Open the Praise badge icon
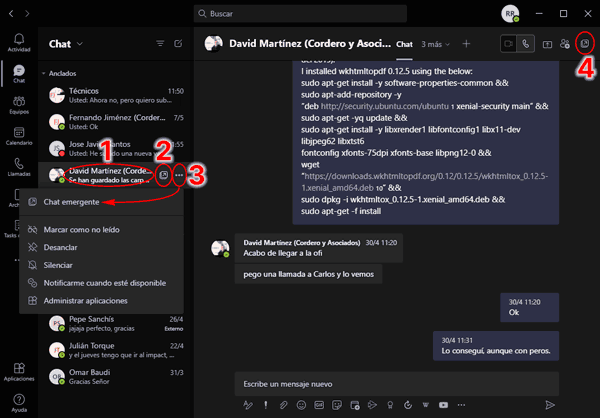This screenshot has height=418, width=600. 390,405
